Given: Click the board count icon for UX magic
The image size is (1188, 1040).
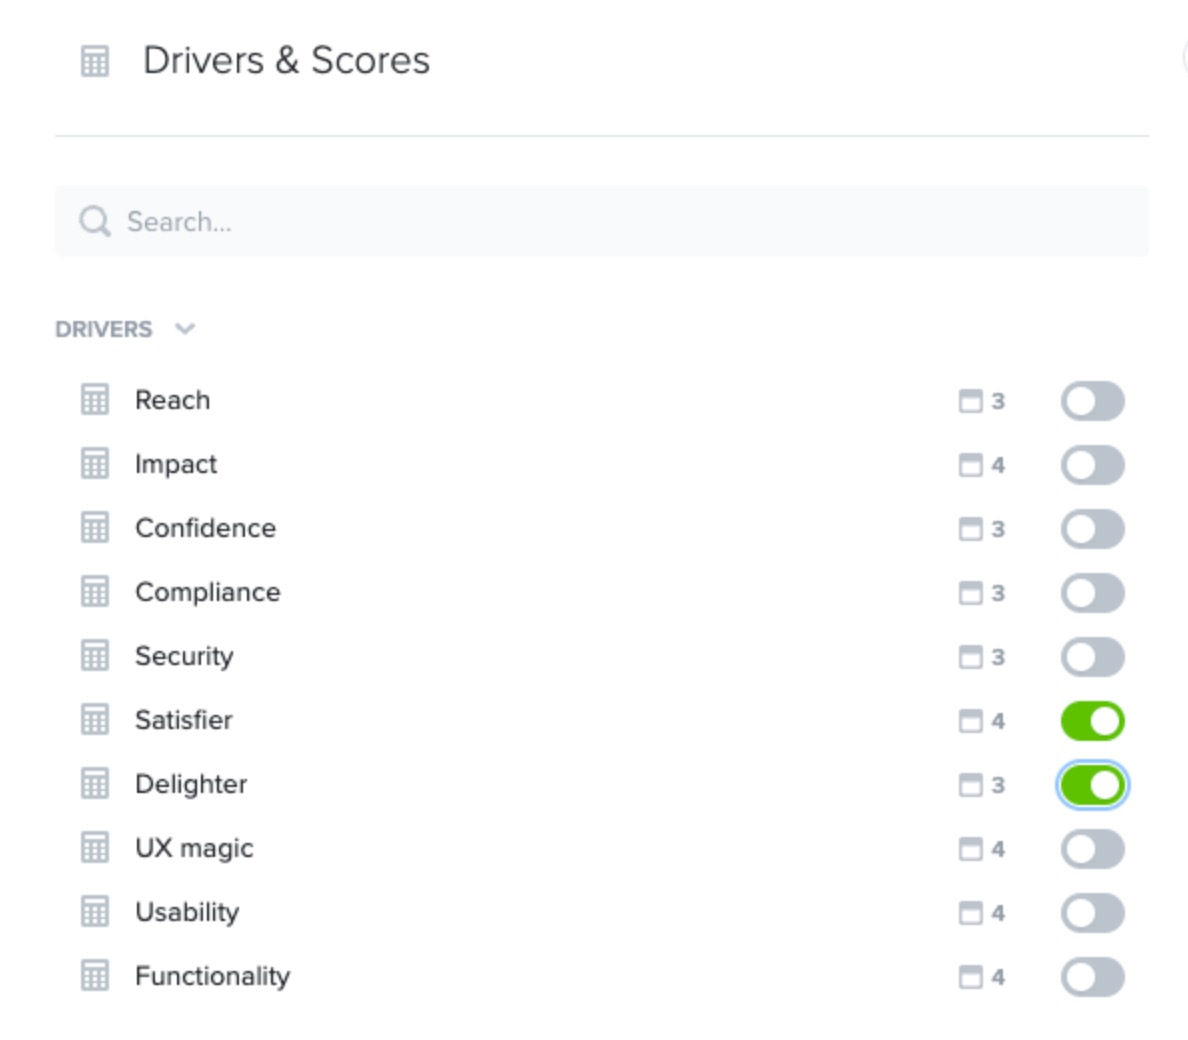Looking at the screenshot, I should click(x=971, y=848).
